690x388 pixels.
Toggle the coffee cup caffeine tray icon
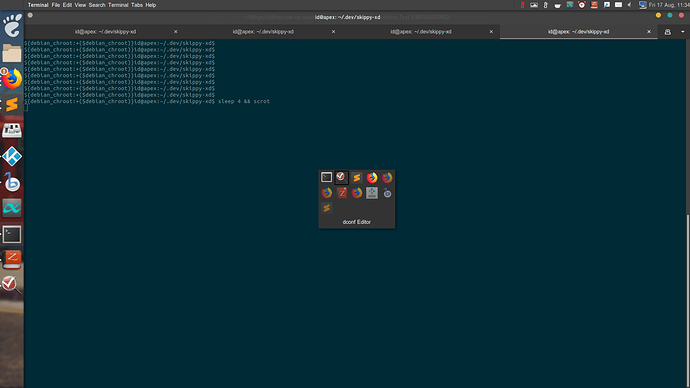pyautogui.click(x=557, y=5)
